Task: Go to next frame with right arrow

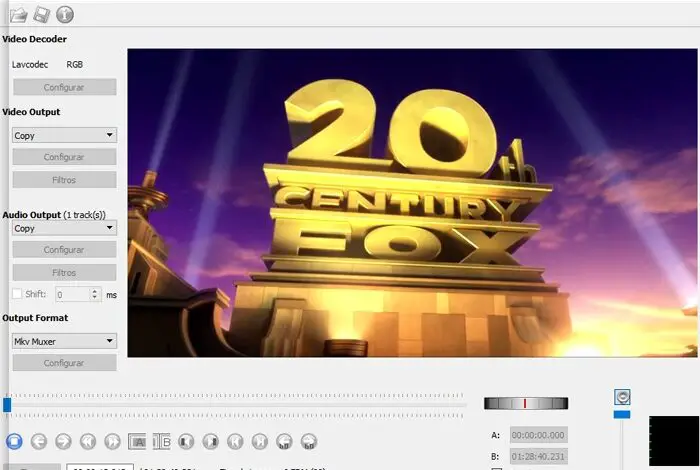Action: coord(63,441)
